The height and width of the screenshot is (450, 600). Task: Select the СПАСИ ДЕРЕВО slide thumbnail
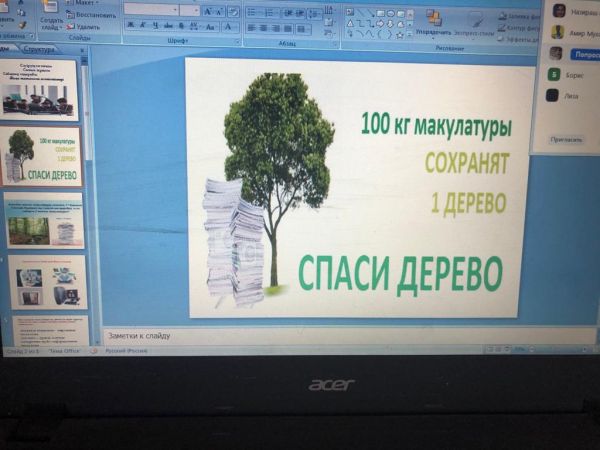click(x=43, y=156)
